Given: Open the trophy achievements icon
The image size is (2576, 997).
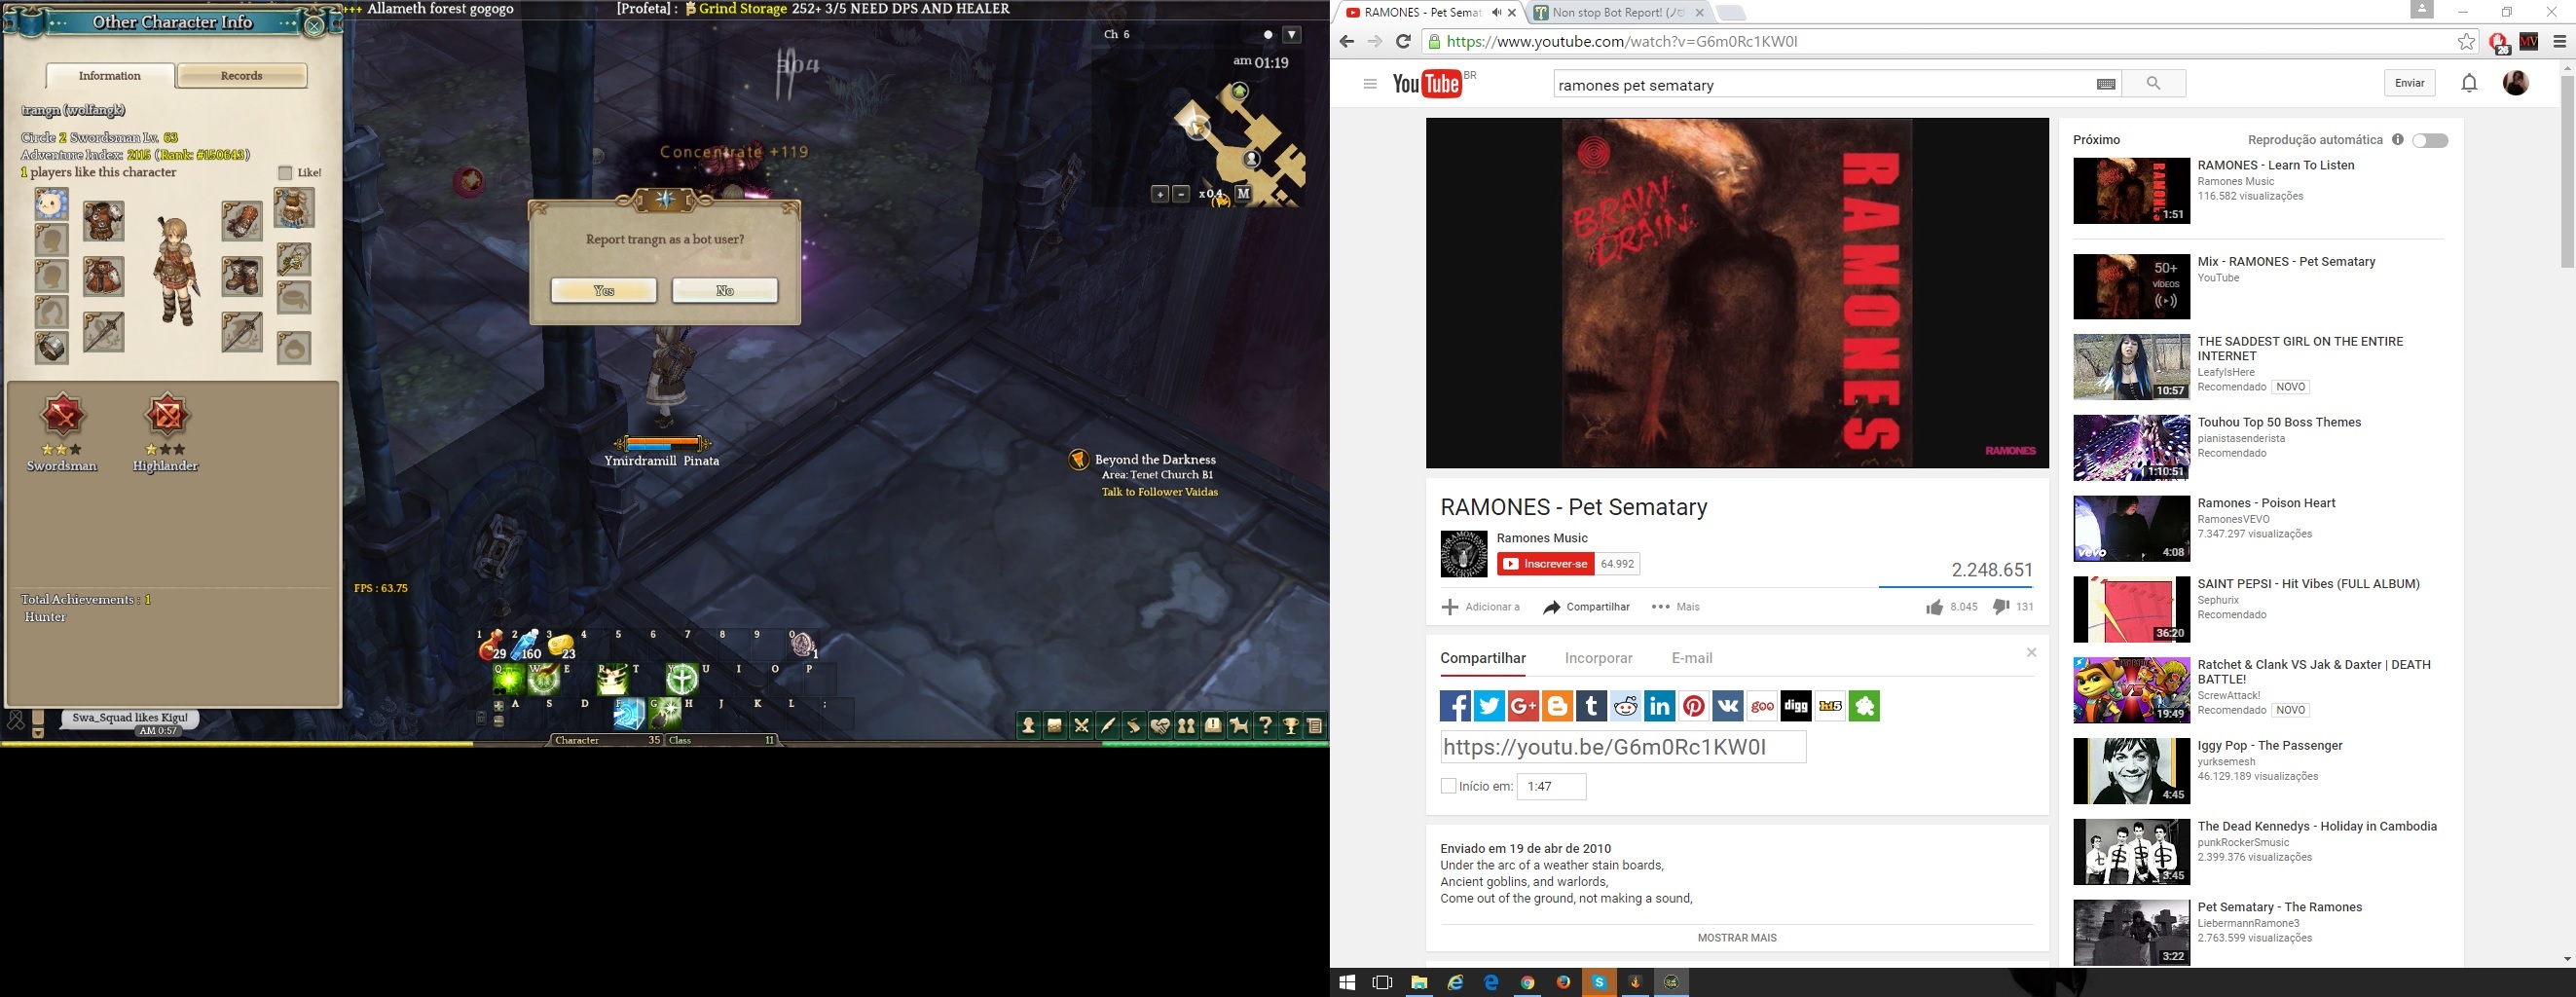Looking at the screenshot, I should coord(1291,726).
